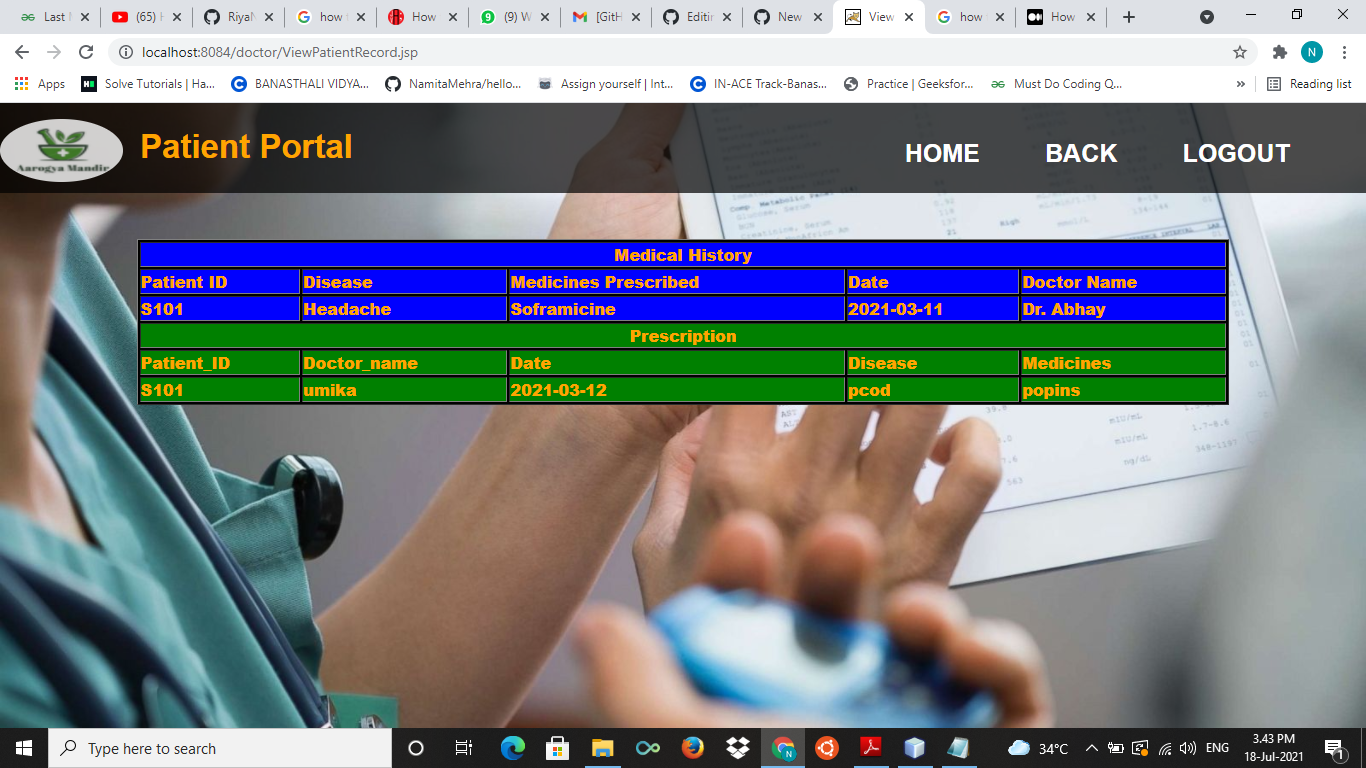Open the Chrome extensions puzzle icon
The width and height of the screenshot is (1366, 768).
point(1279,52)
